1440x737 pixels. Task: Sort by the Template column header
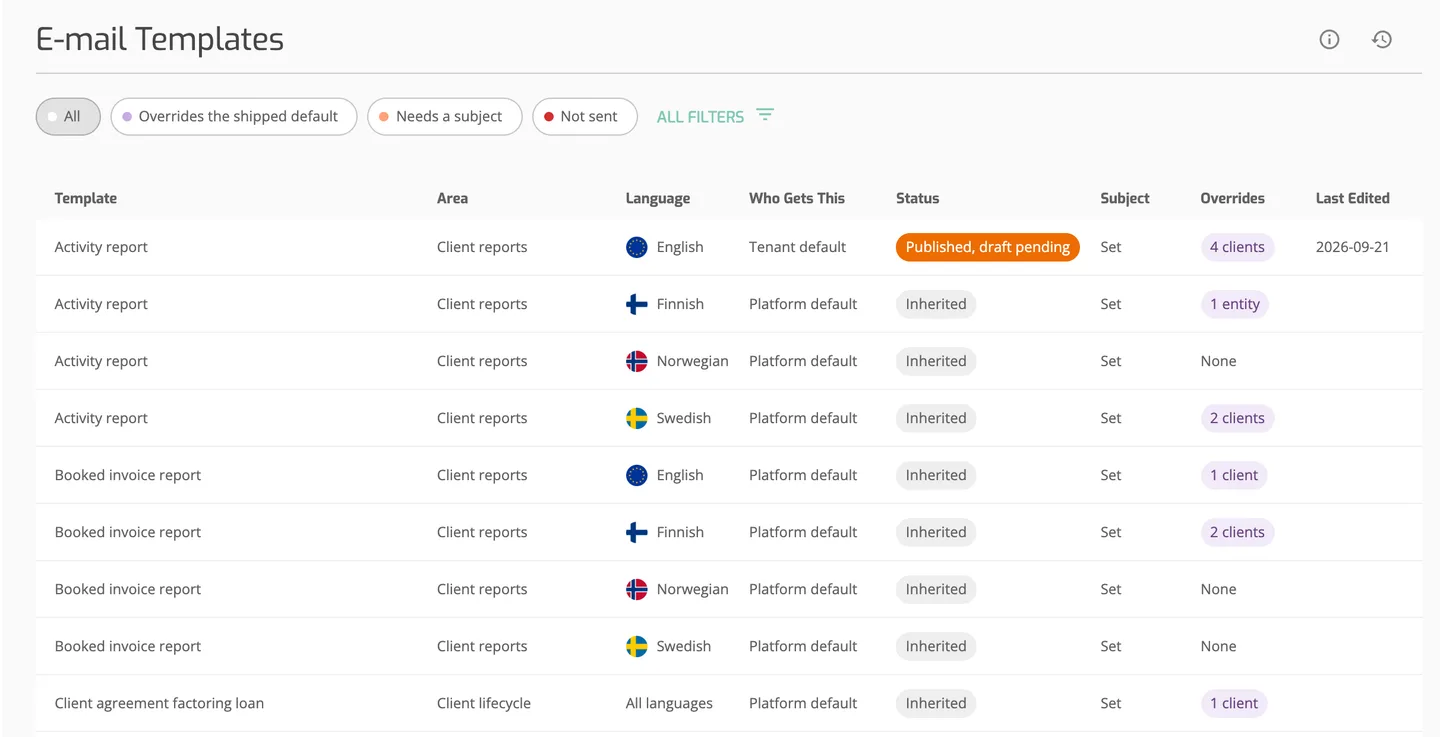click(86, 198)
